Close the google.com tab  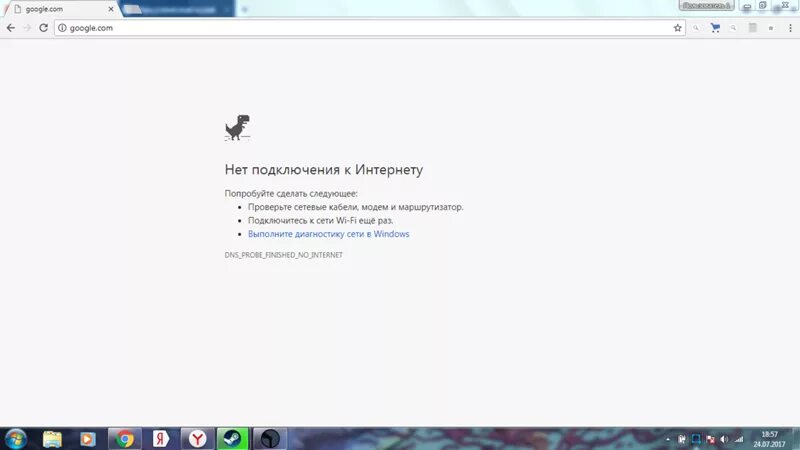tap(111, 9)
